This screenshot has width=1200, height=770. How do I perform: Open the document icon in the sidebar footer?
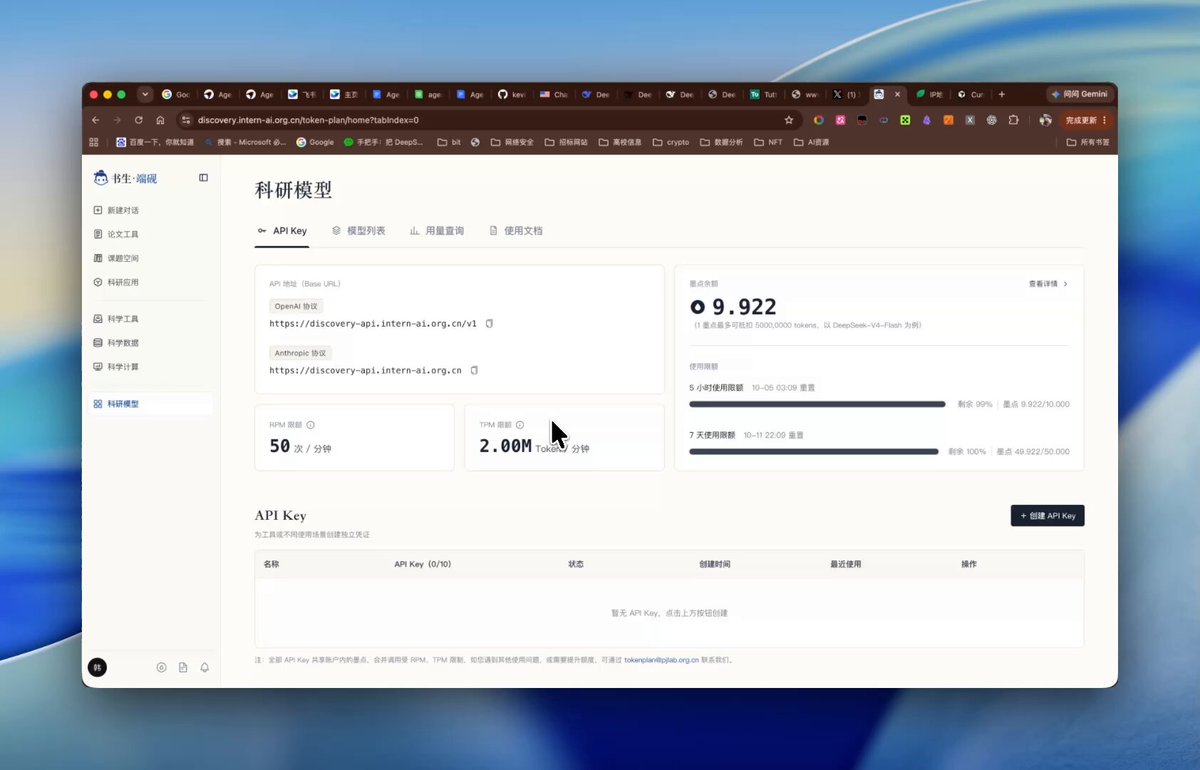(183, 667)
